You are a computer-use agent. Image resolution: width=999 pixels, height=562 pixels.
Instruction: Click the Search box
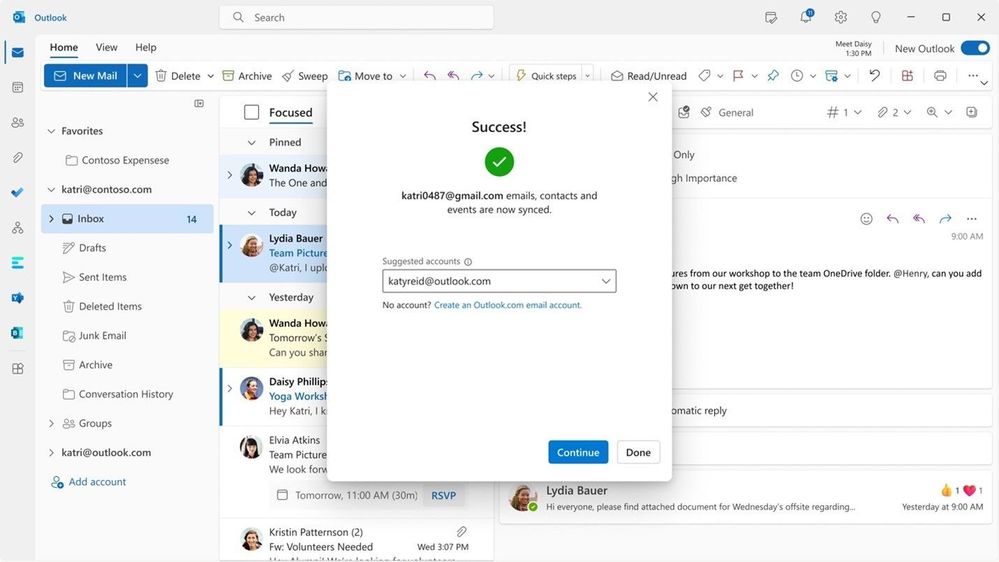[x=356, y=18]
